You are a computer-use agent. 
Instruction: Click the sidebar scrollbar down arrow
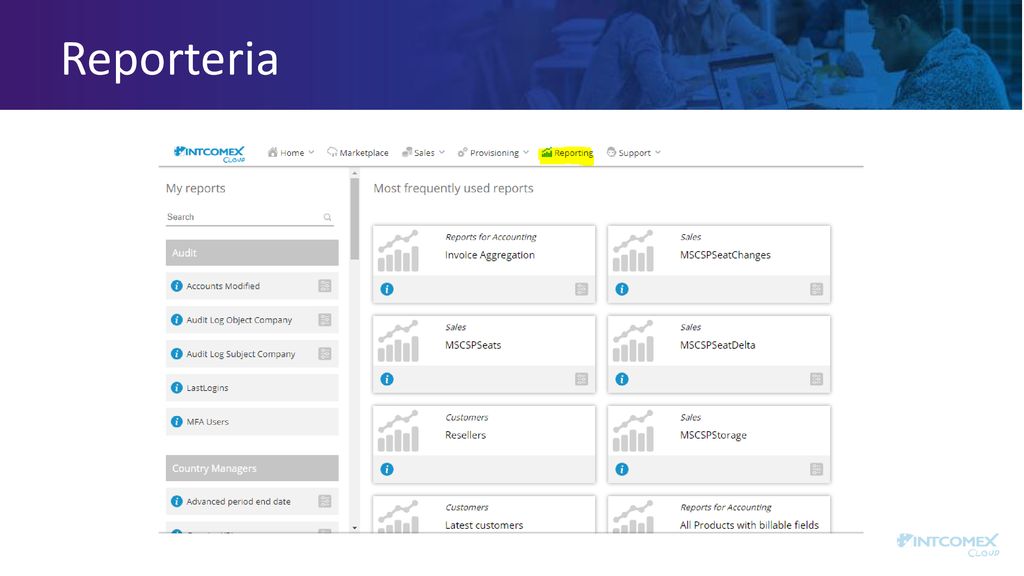tap(355, 528)
